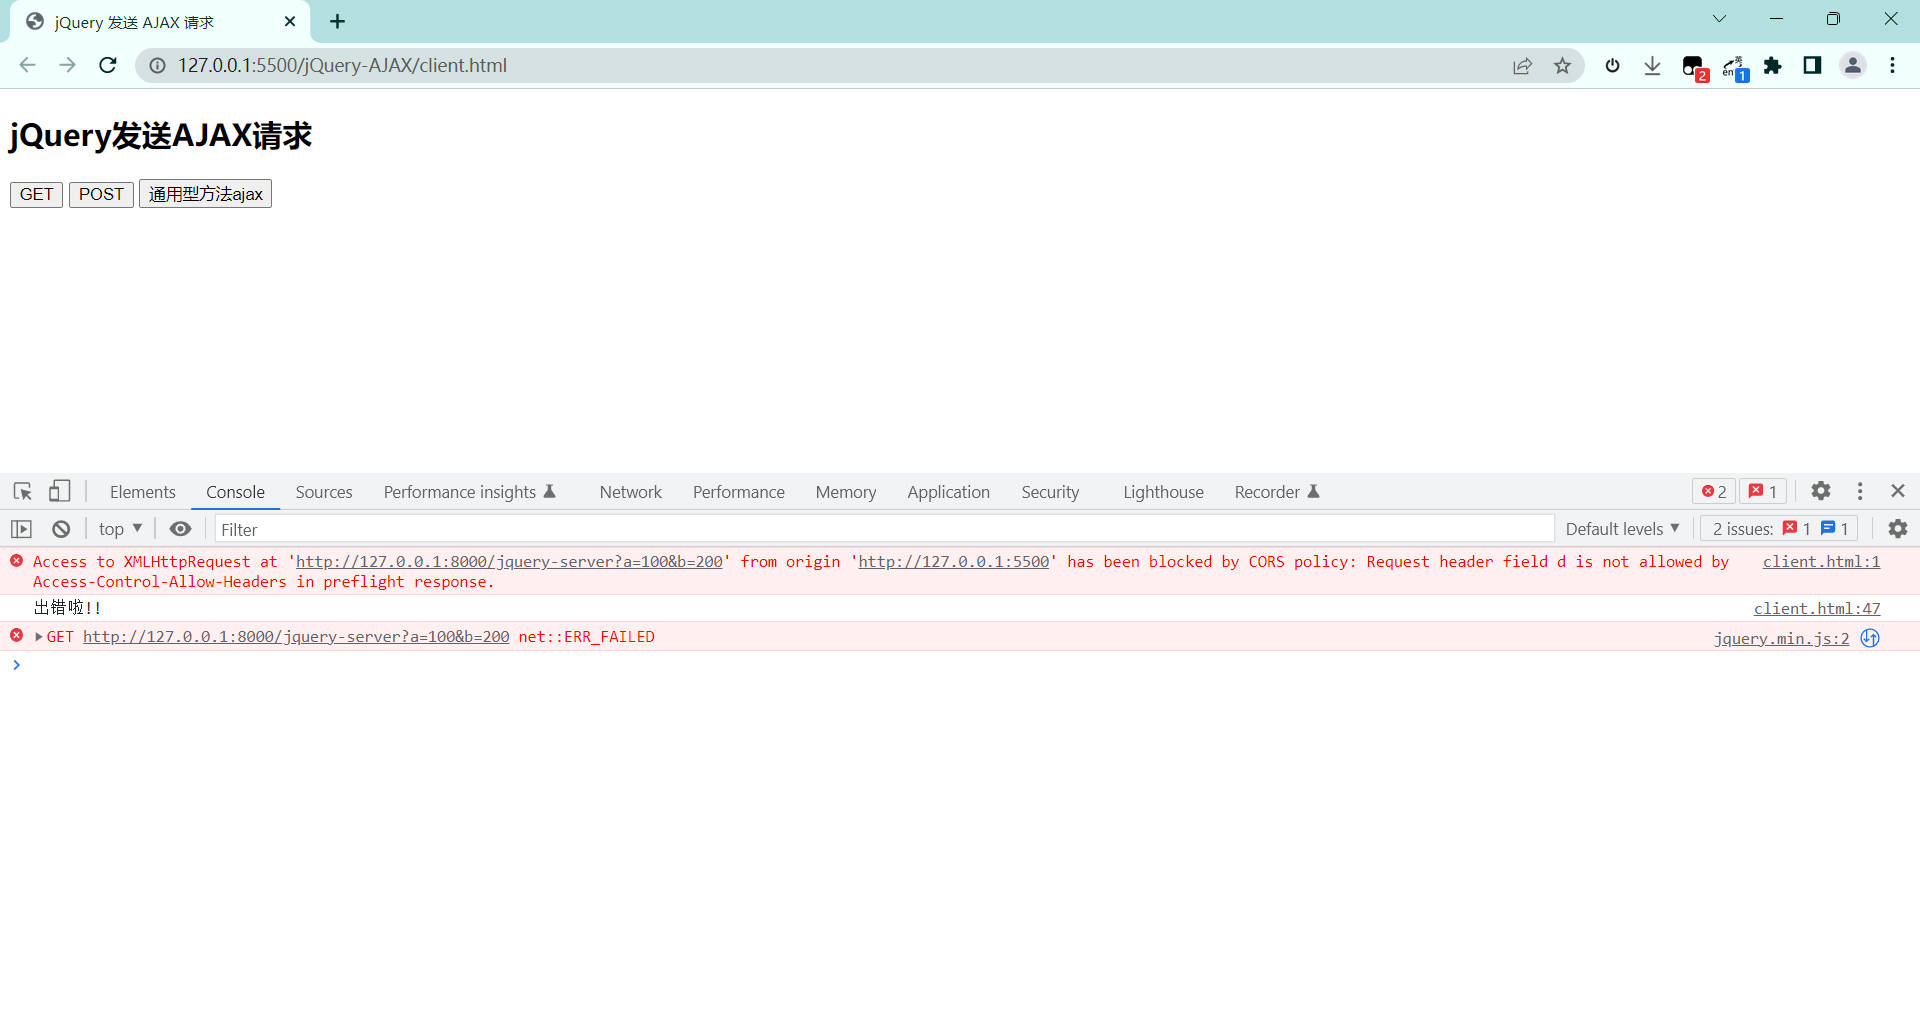
Task: Click the URL in the GET ERR_FAILED row
Action: click(296, 637)
